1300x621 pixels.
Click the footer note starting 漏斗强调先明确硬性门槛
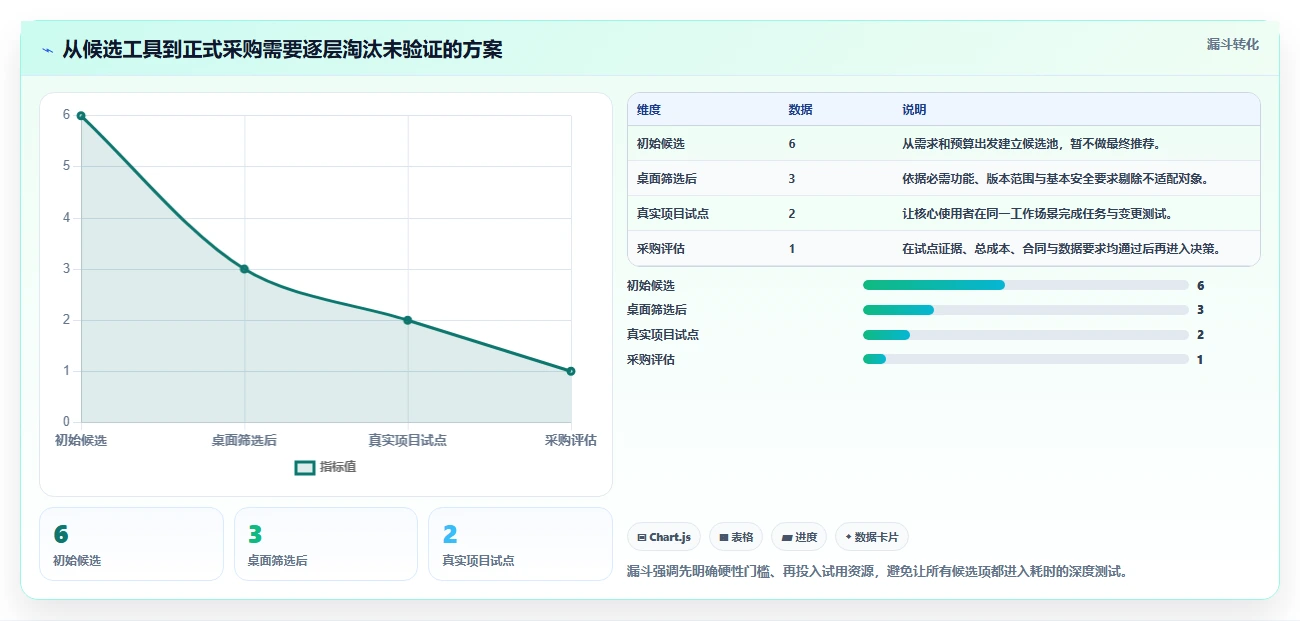coord(877,572)
